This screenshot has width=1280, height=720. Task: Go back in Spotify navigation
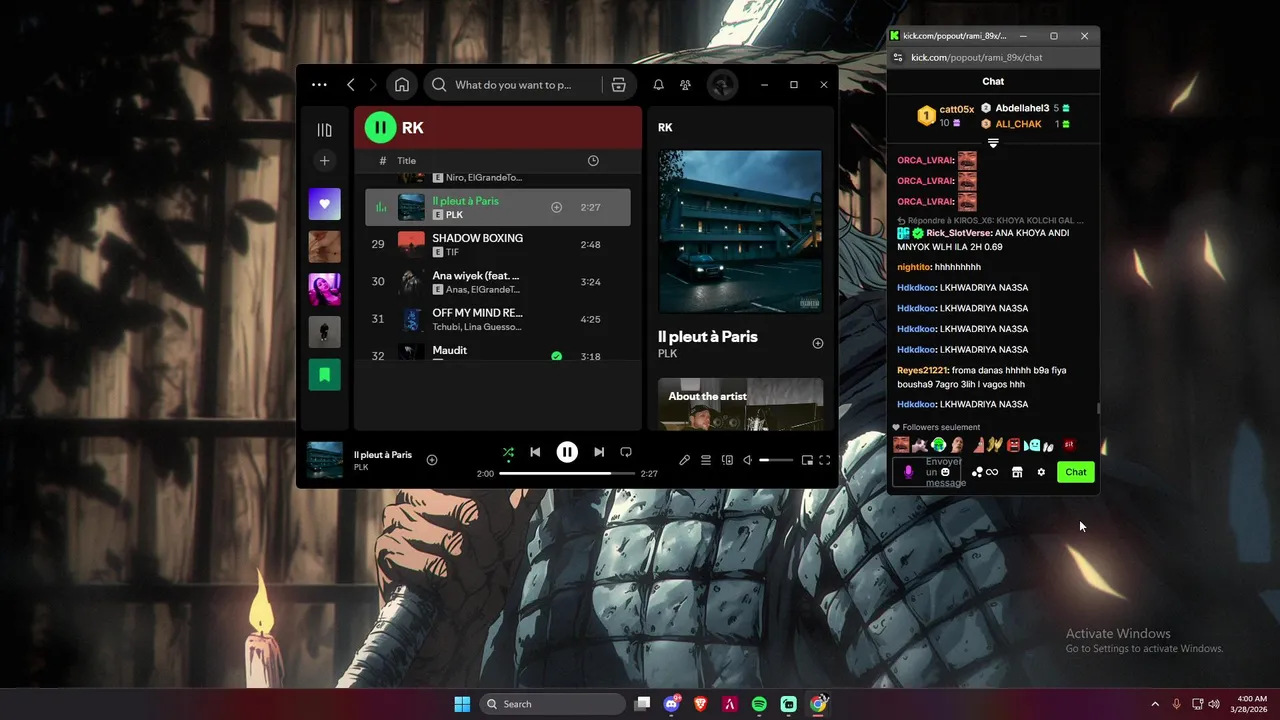point(351,85)
